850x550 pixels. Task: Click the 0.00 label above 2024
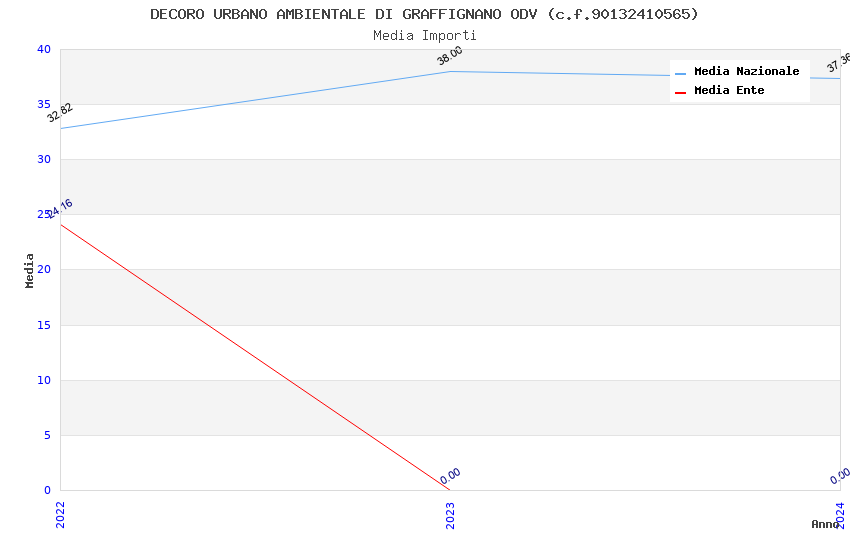(x=840, y=476)
